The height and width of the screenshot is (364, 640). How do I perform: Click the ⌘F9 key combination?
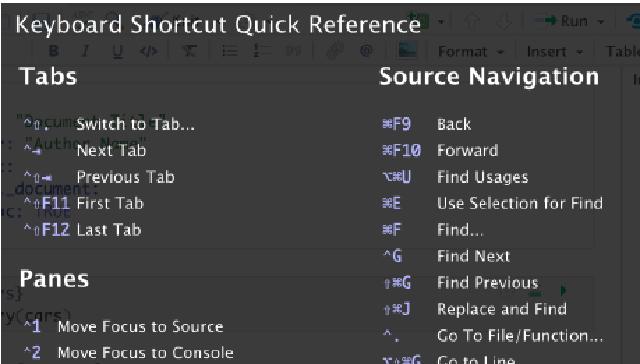(396, 124)
